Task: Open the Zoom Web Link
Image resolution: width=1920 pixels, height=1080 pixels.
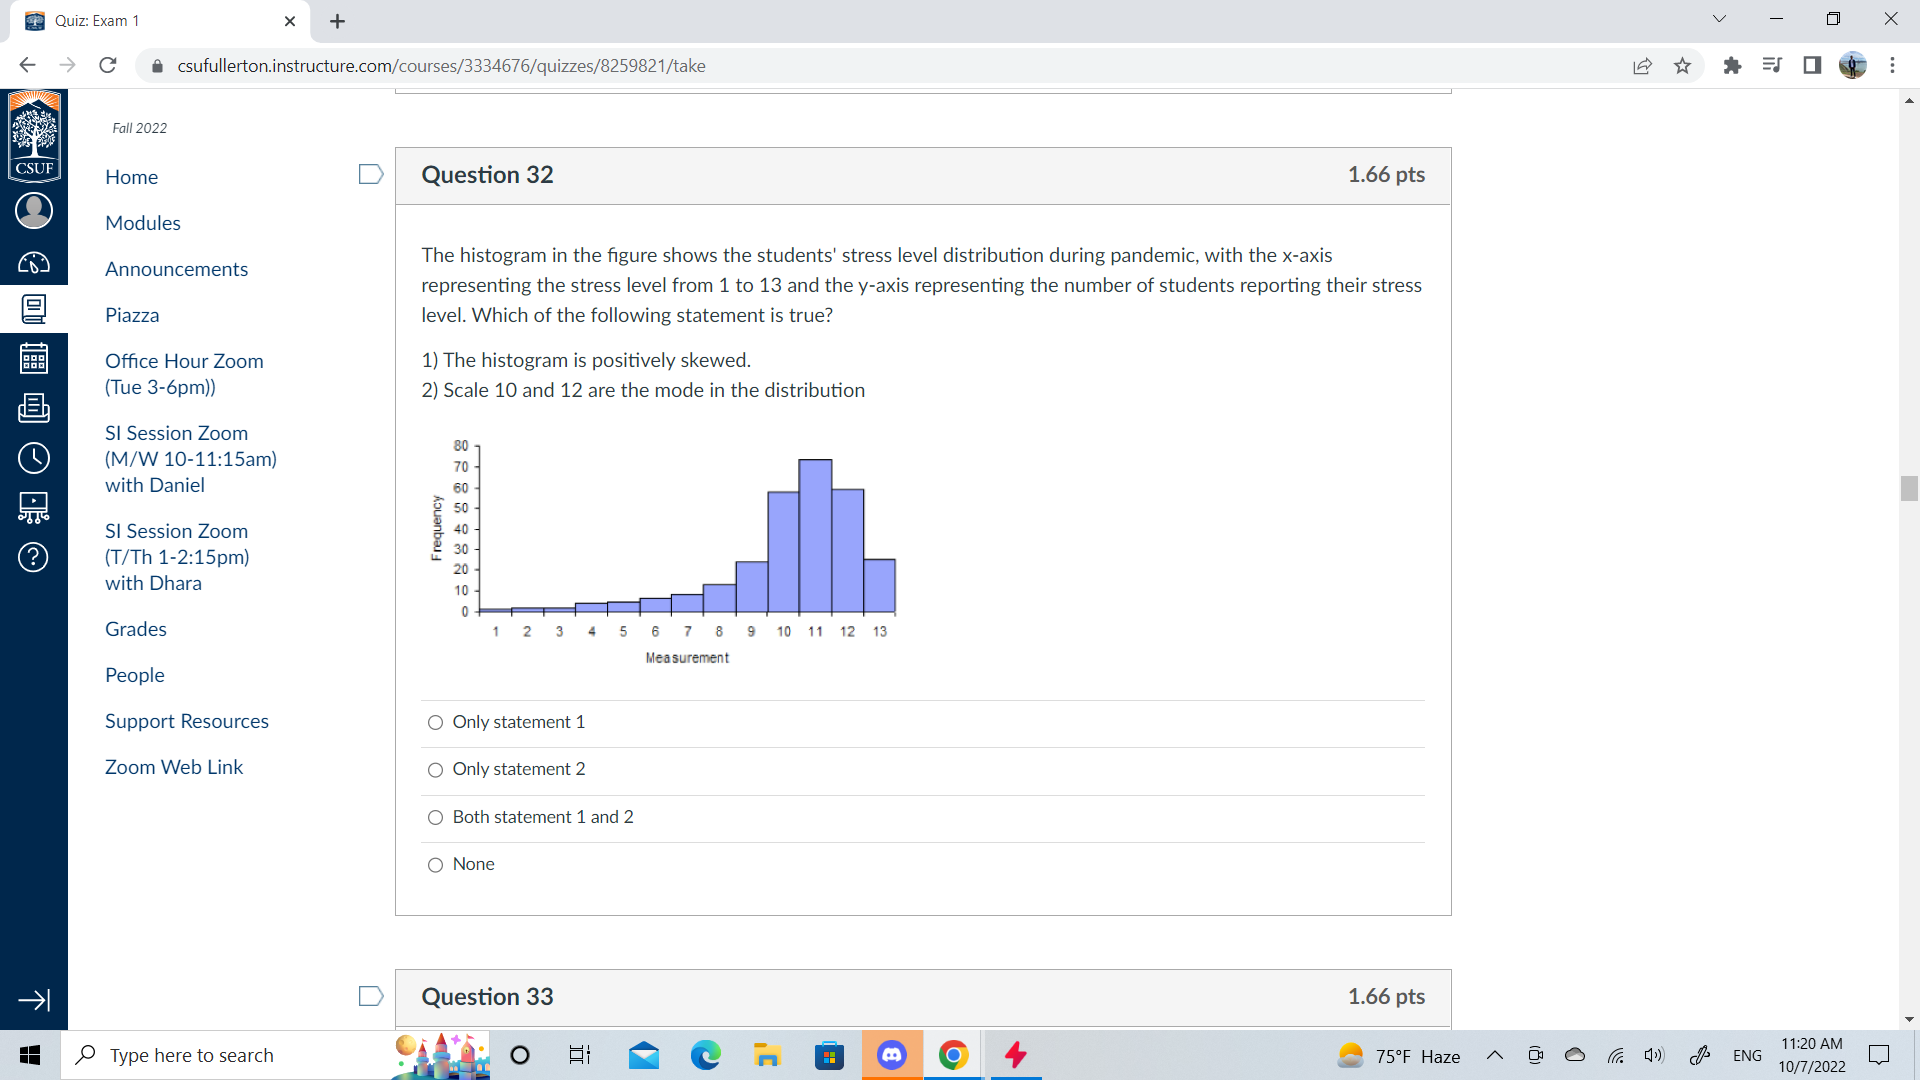Action: [x=174, y=767]
